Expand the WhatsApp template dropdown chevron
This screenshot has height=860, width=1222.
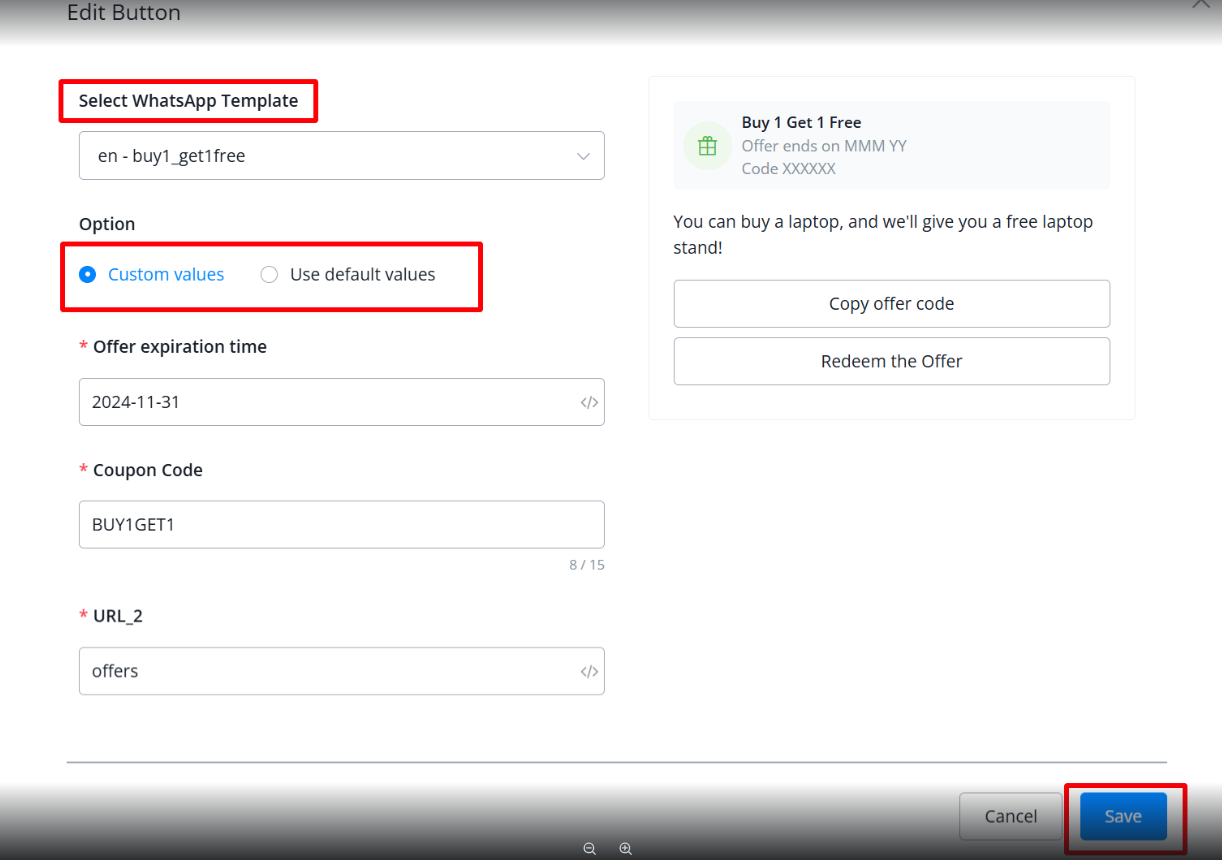[583, 156]
